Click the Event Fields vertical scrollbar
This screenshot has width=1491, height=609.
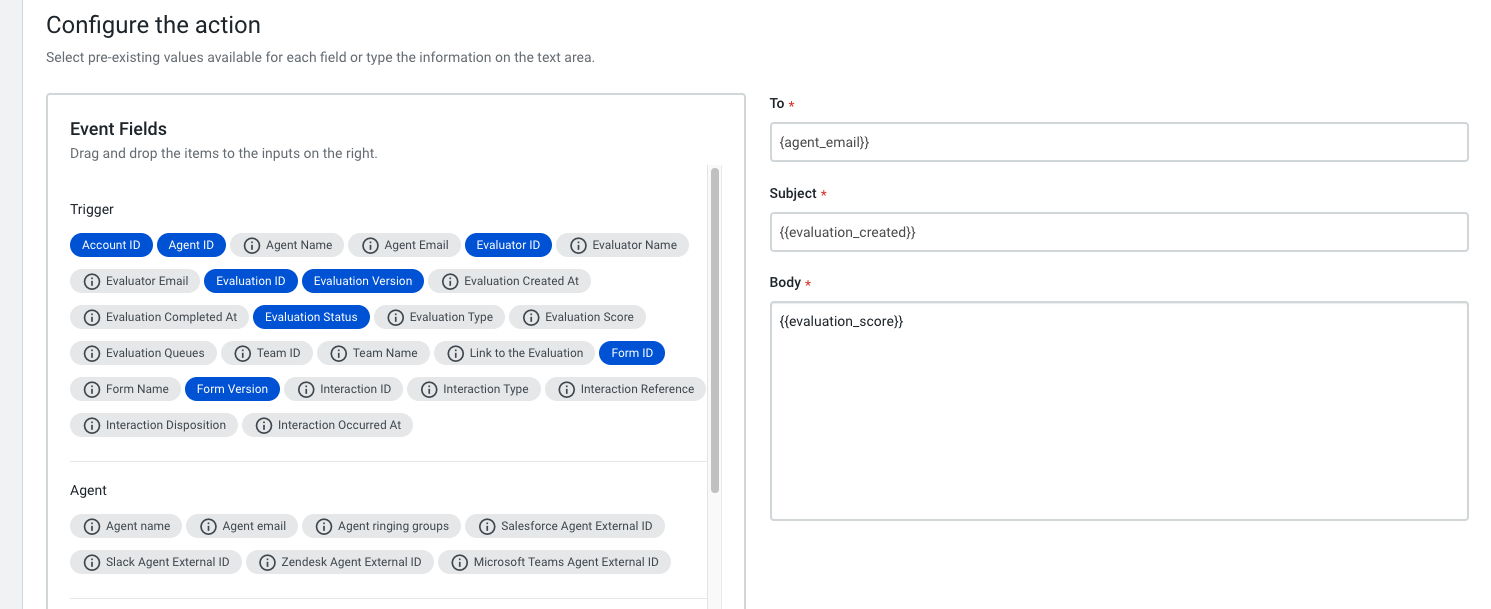click(x=715, y=330)
